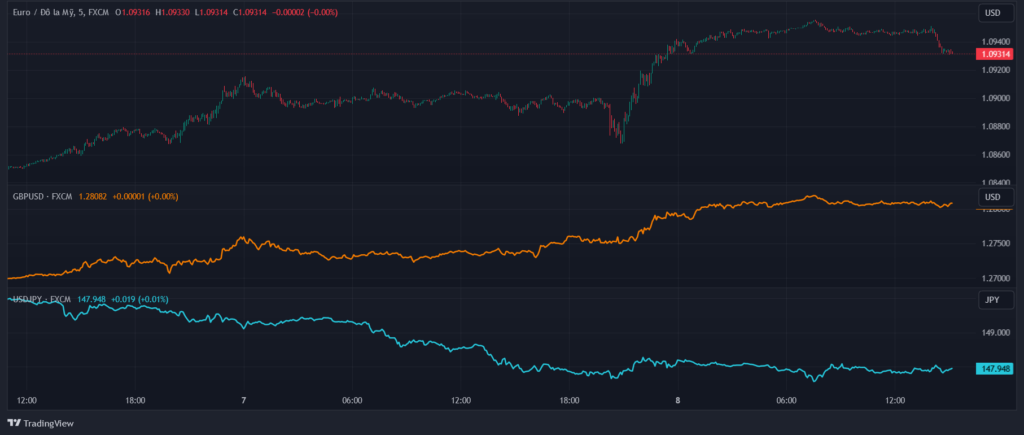1024x435 pixels.
Task: Click the first 18:00 label on time axis
Action: coord(135,400)
